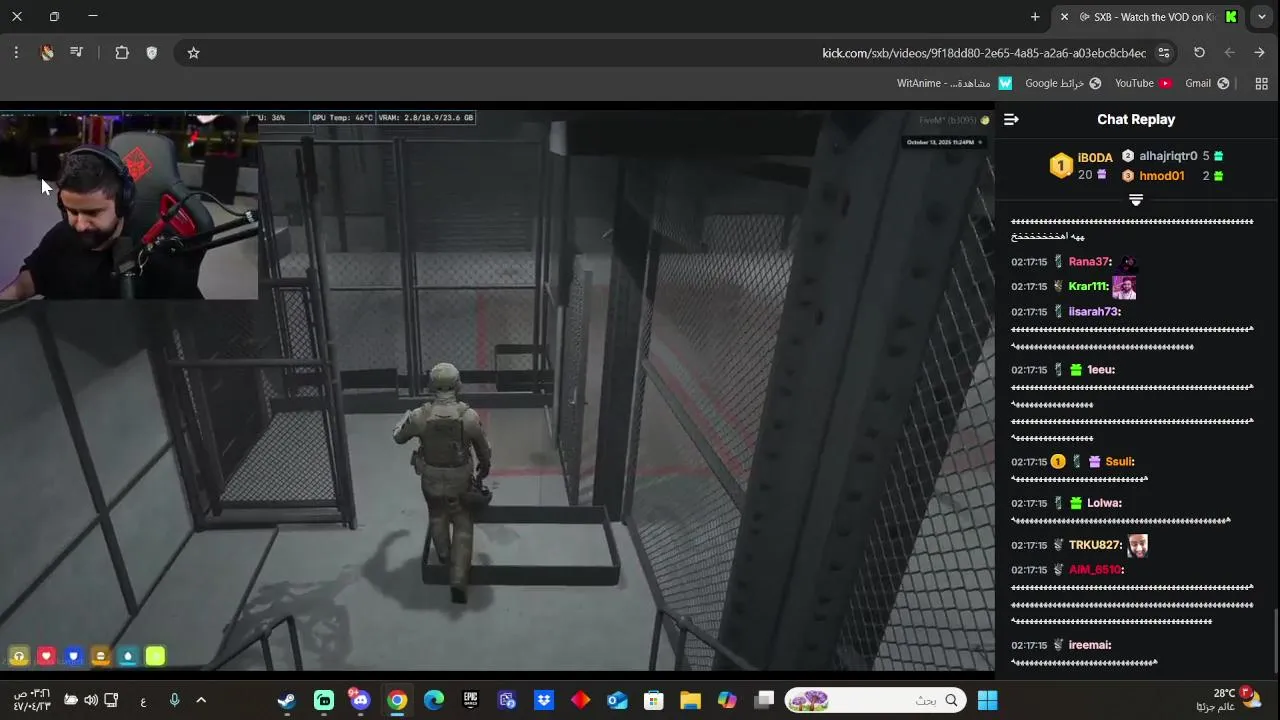Open the Gmail bookmark
The width and height of the screenshot is (1280, 720).
tap(1207, 83)
